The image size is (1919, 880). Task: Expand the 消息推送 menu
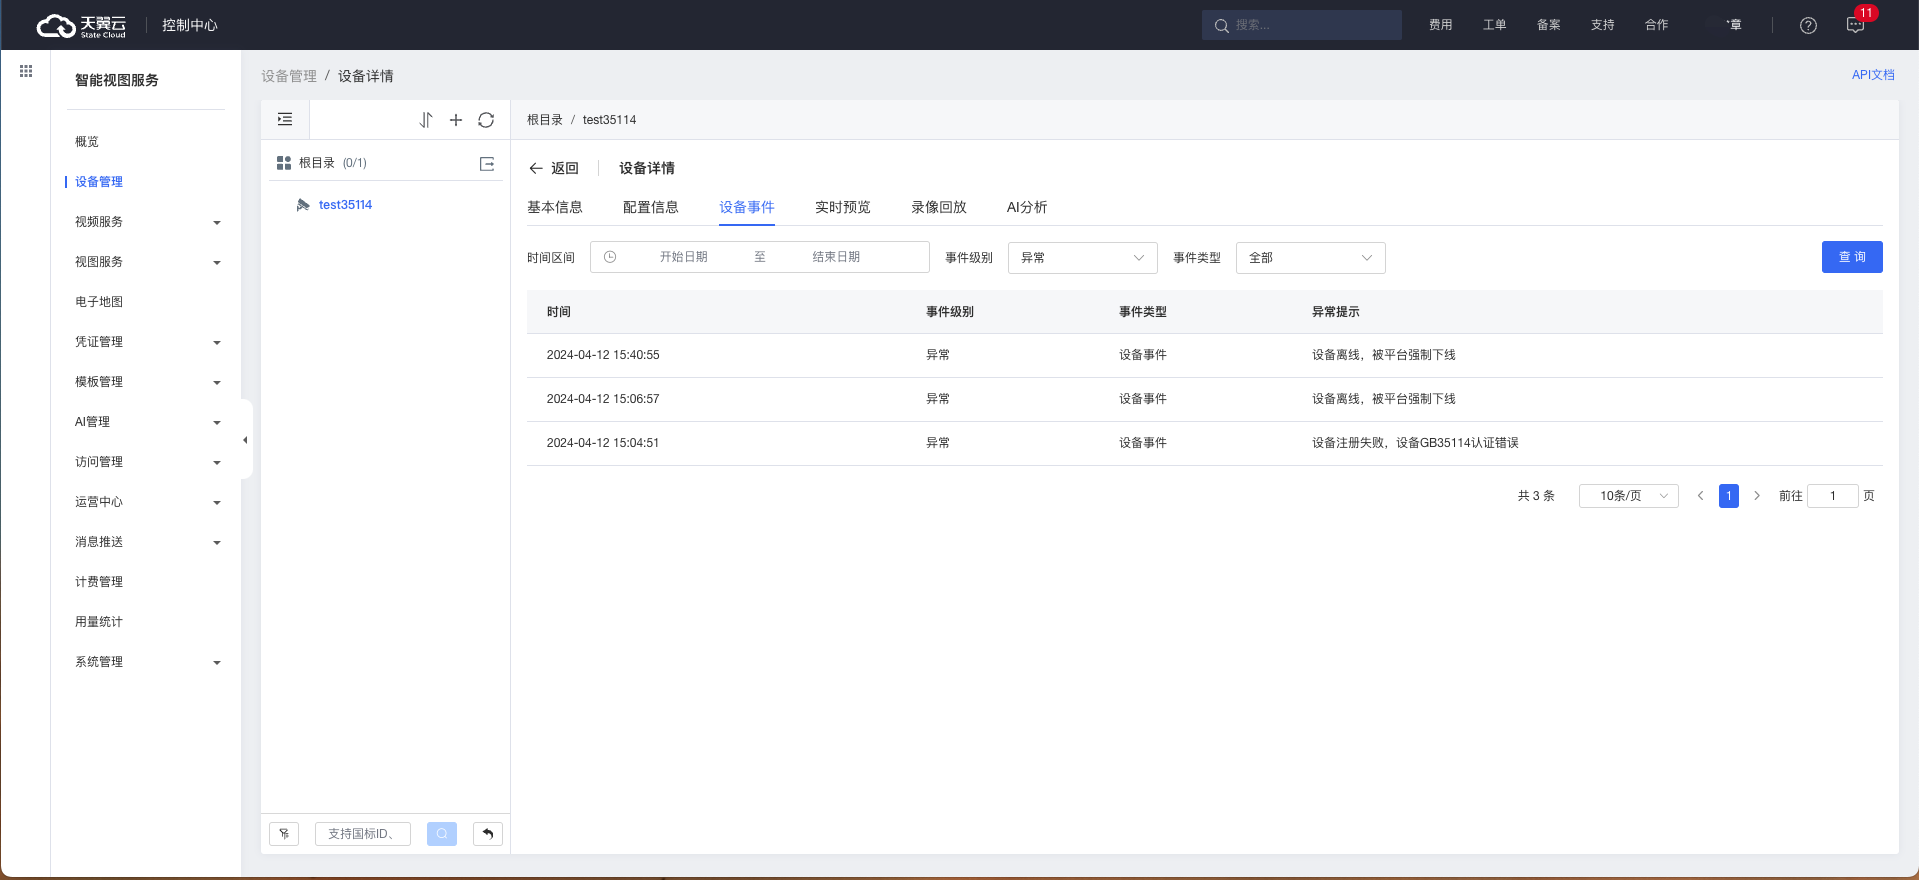click(148, 542)
